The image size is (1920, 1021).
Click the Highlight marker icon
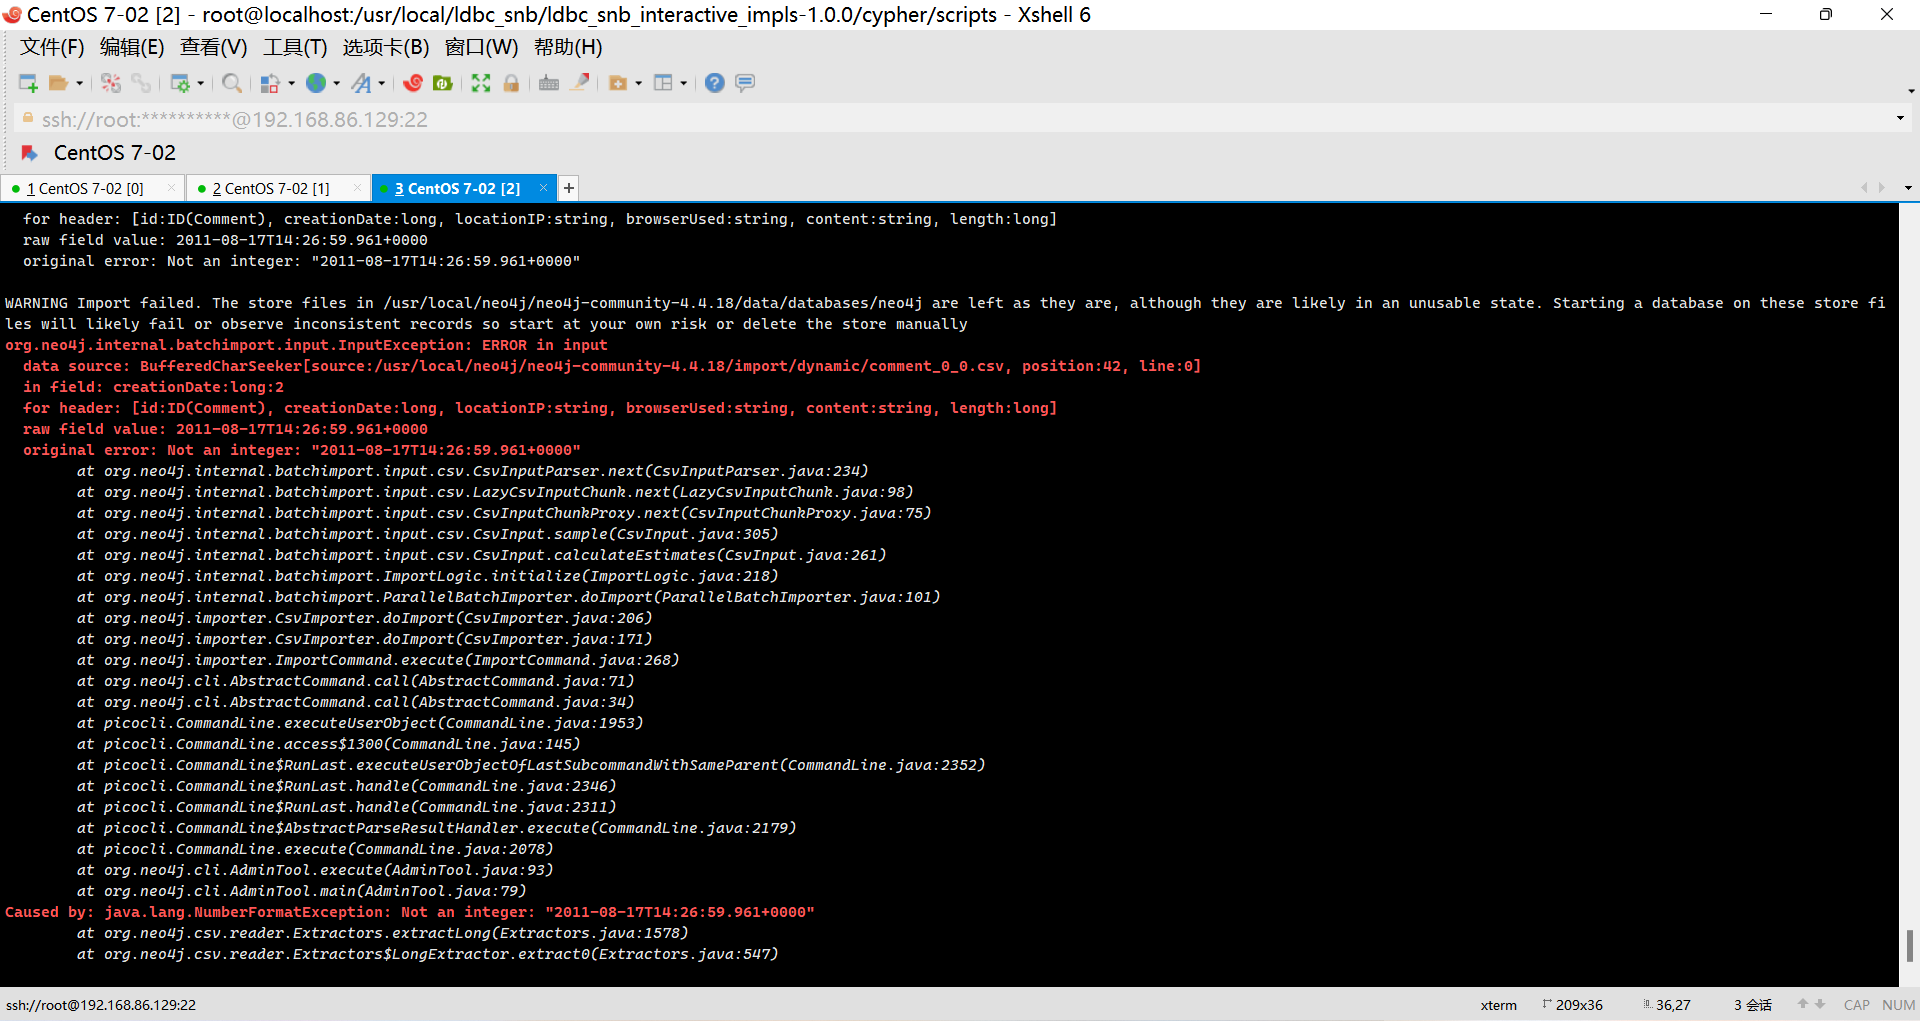coord(580,83)
